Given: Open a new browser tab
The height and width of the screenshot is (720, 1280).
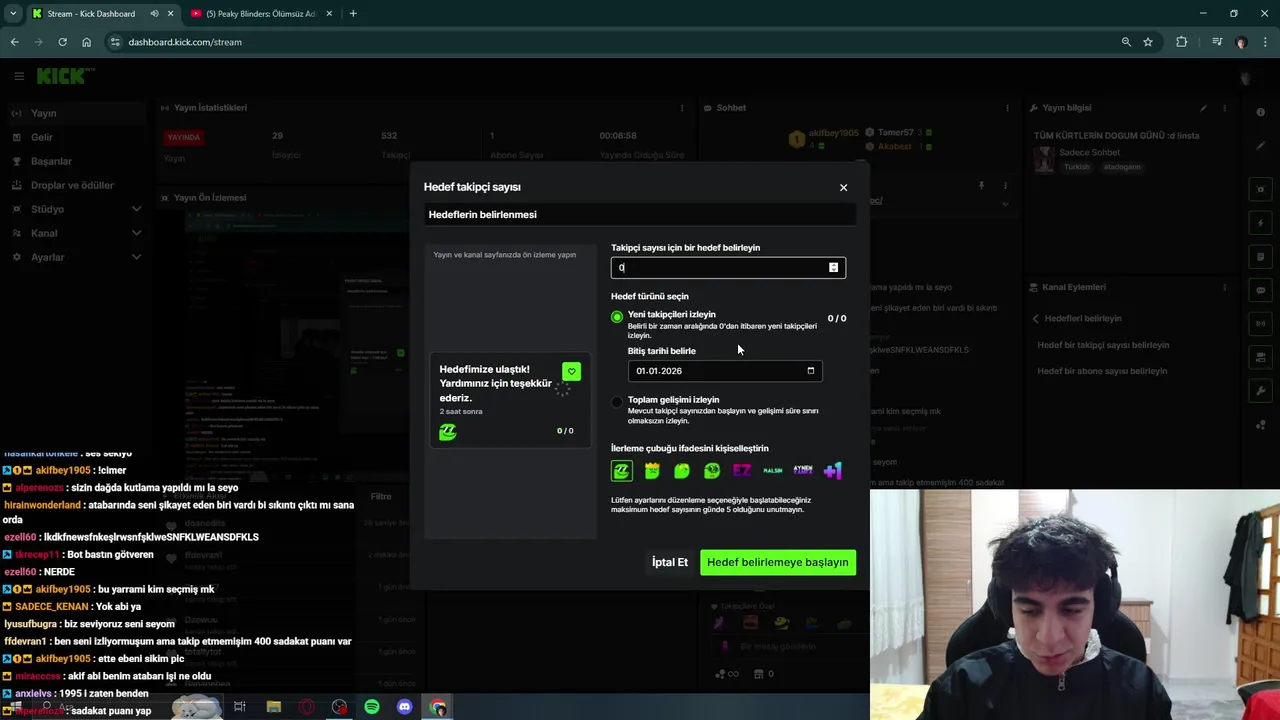Looking at the screenshot, I should tap(353, 14).
